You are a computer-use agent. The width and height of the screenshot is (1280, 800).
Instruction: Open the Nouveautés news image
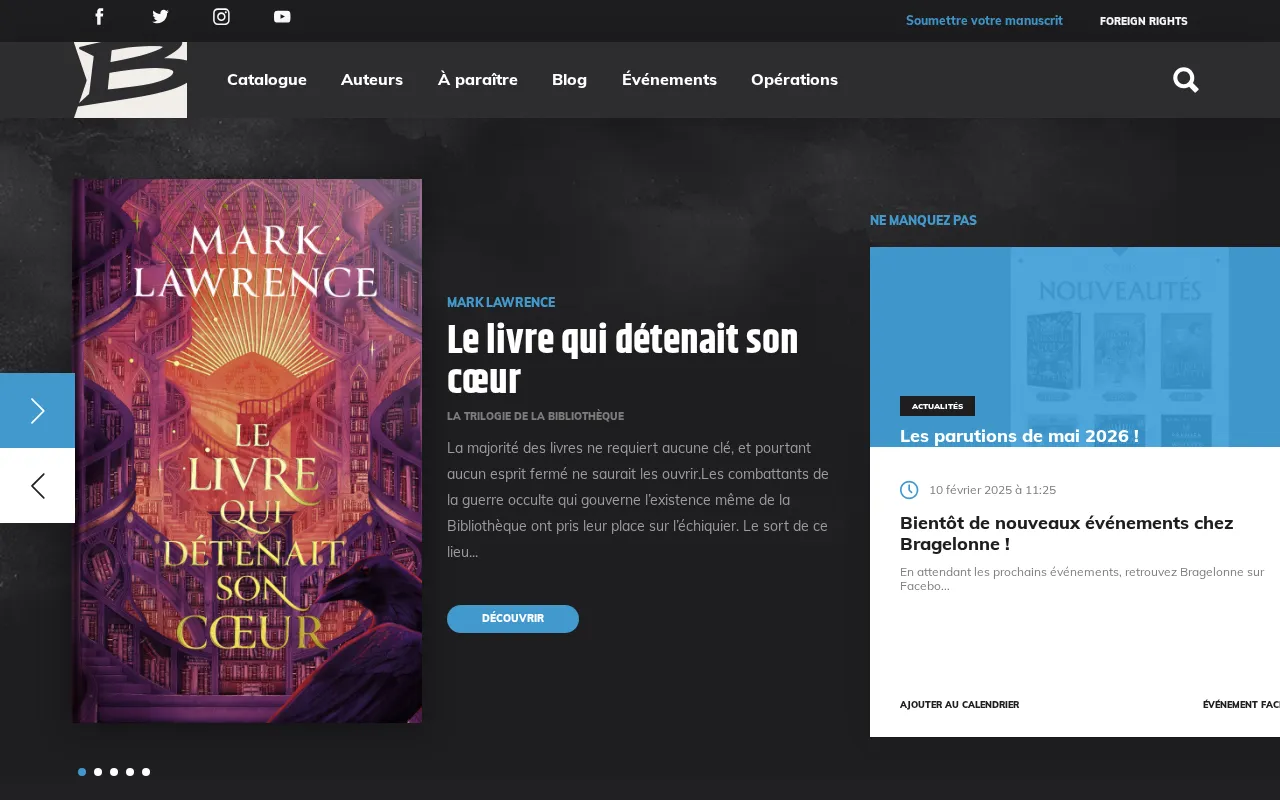[1075, 347]
